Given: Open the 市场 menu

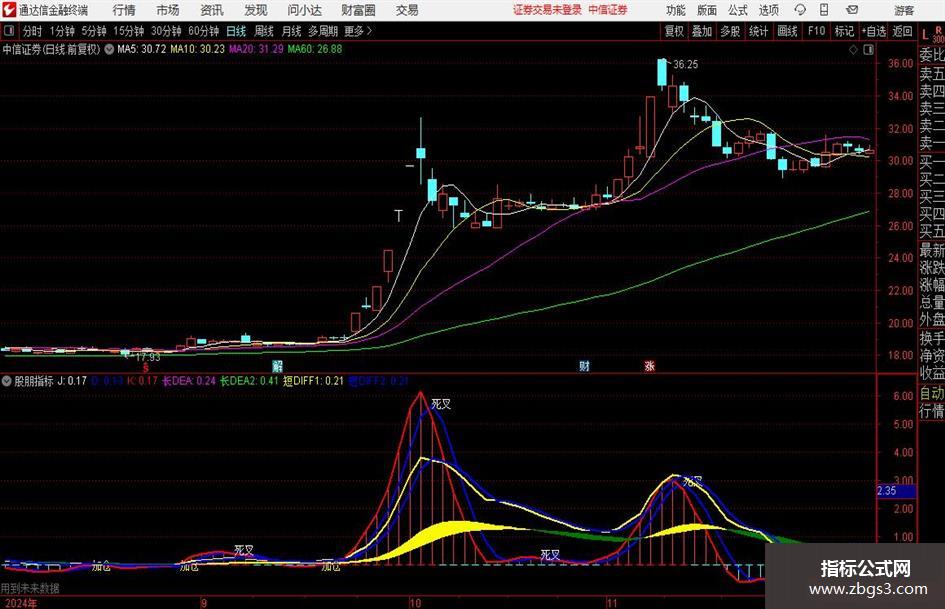Looking at the screenshot, I should click(x=168, y=10).
